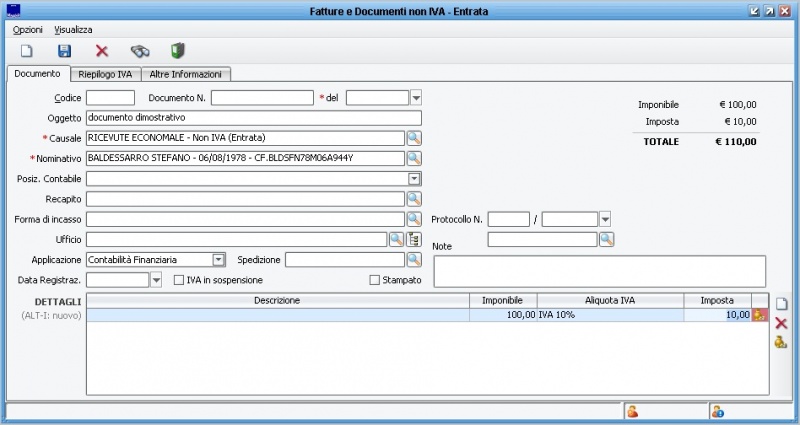Click the New document toolbar icon

click(x=27, y=51)
